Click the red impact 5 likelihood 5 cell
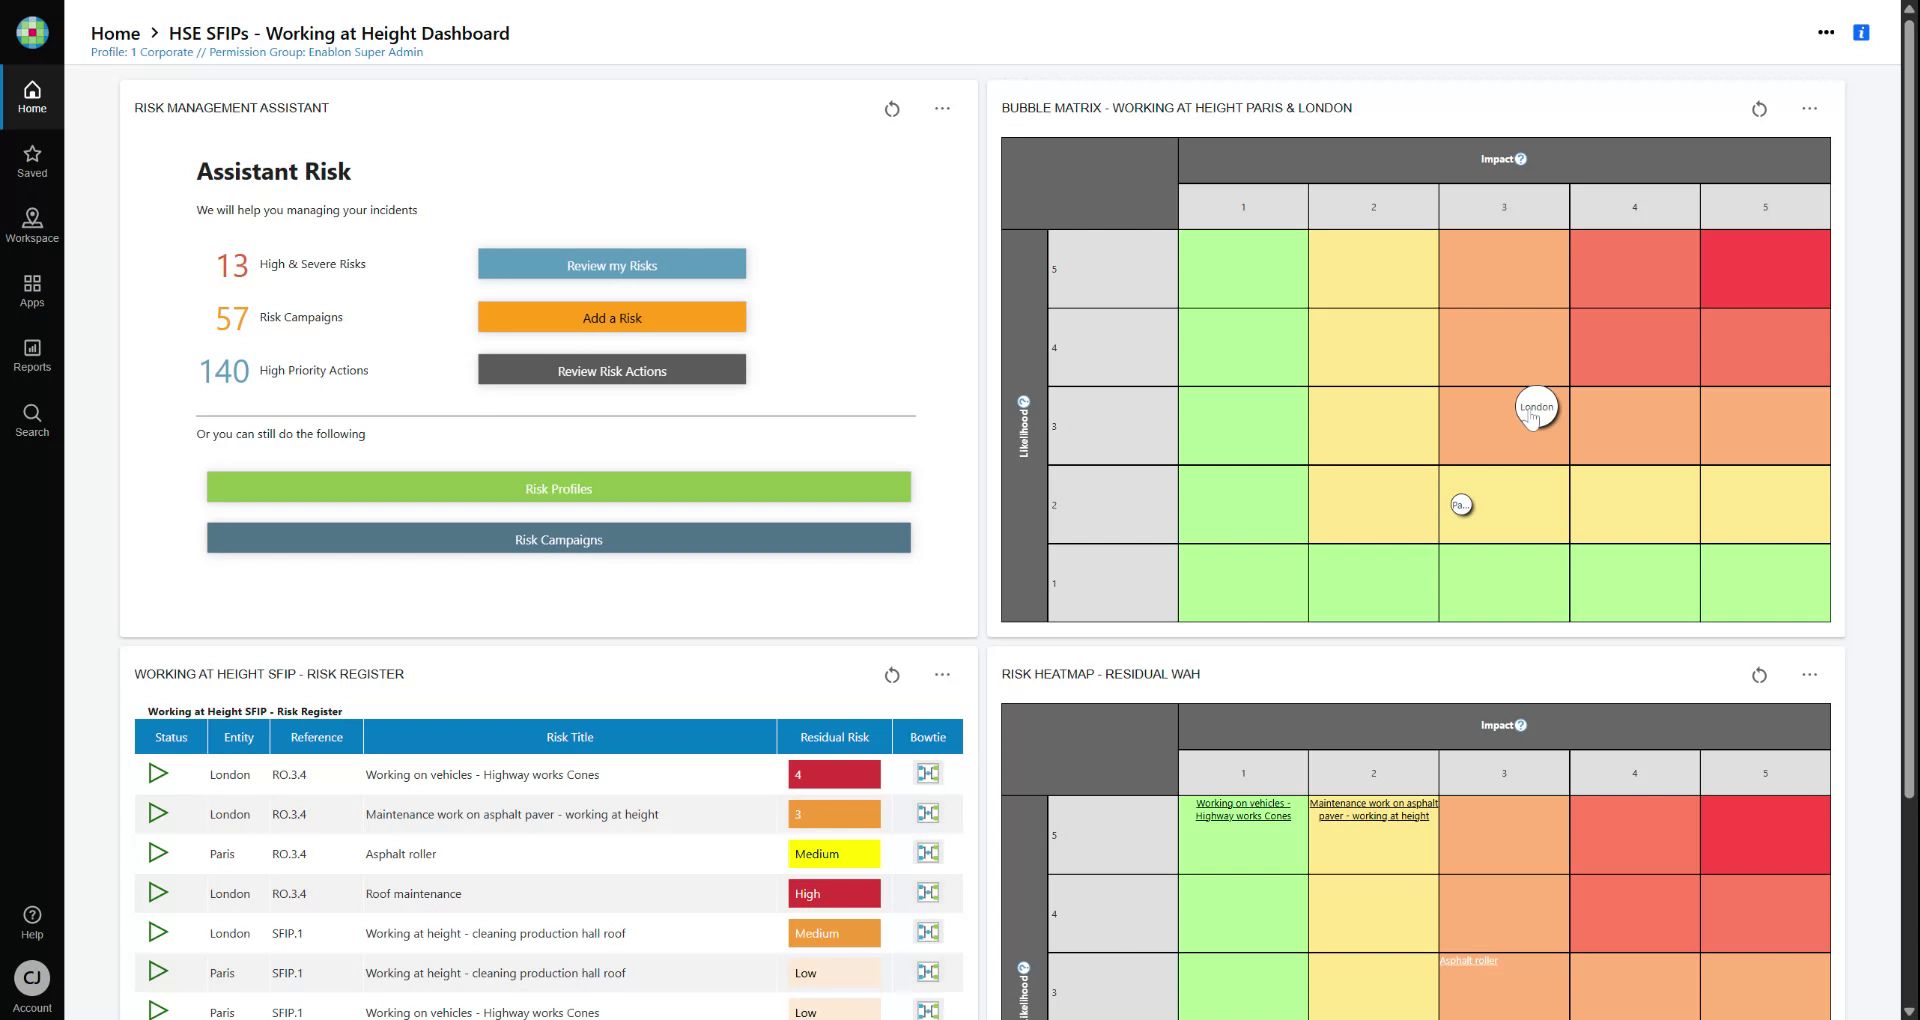Image resolution: width=1920 pixels, height=1020 pixels. pyautogui.click(x=1765, y=269)
